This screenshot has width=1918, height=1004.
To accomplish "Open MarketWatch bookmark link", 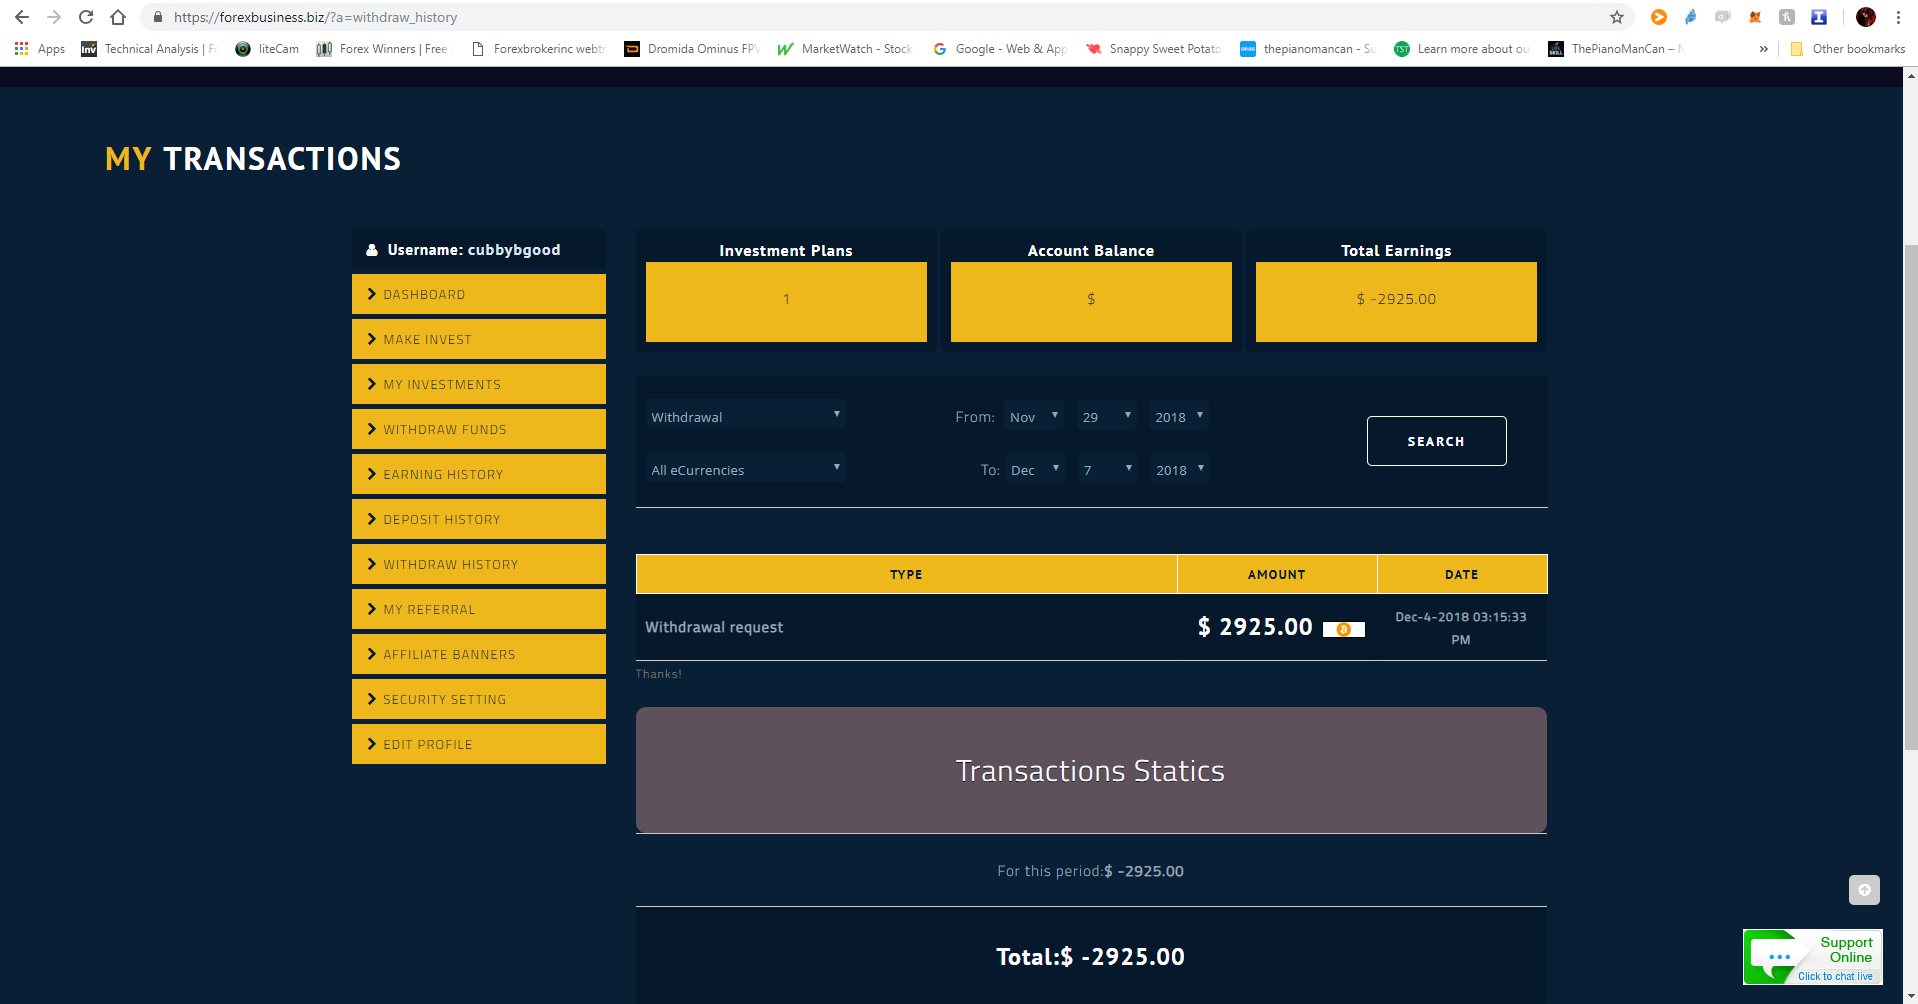I will pos(845,49).
